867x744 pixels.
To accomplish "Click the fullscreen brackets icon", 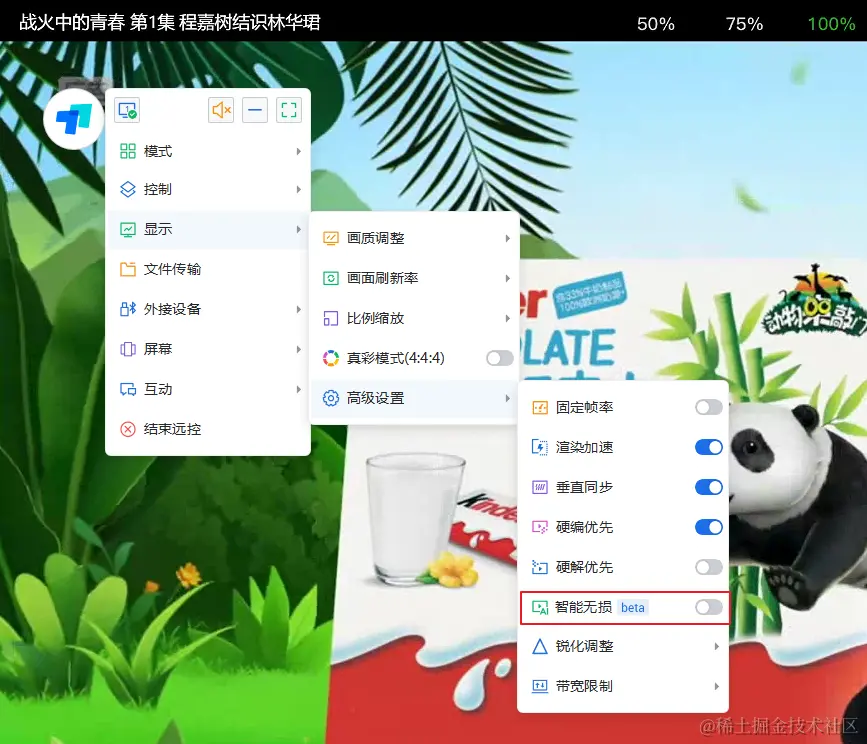I will (x=289, y=110).
